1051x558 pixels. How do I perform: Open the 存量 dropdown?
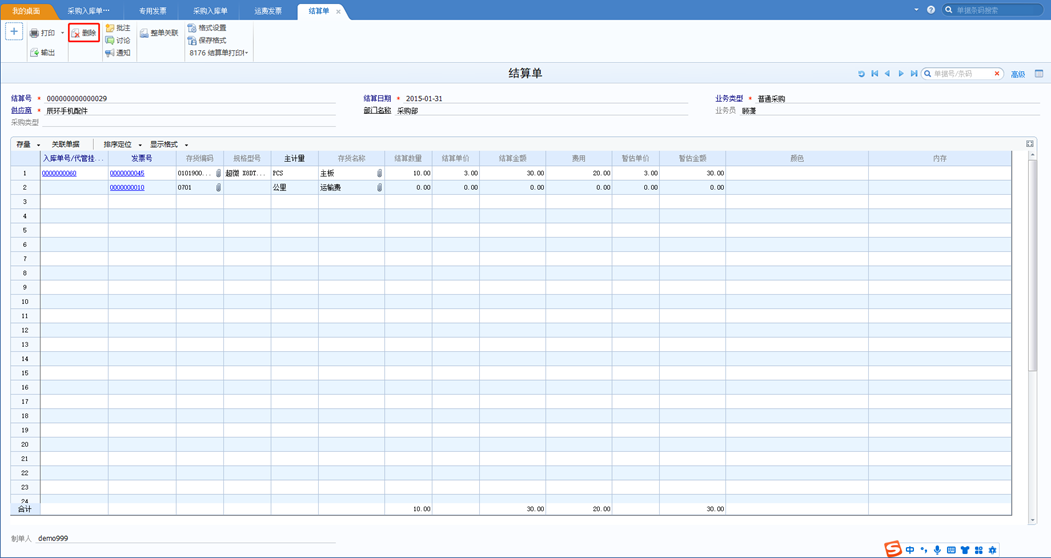[x=28, y=144]
